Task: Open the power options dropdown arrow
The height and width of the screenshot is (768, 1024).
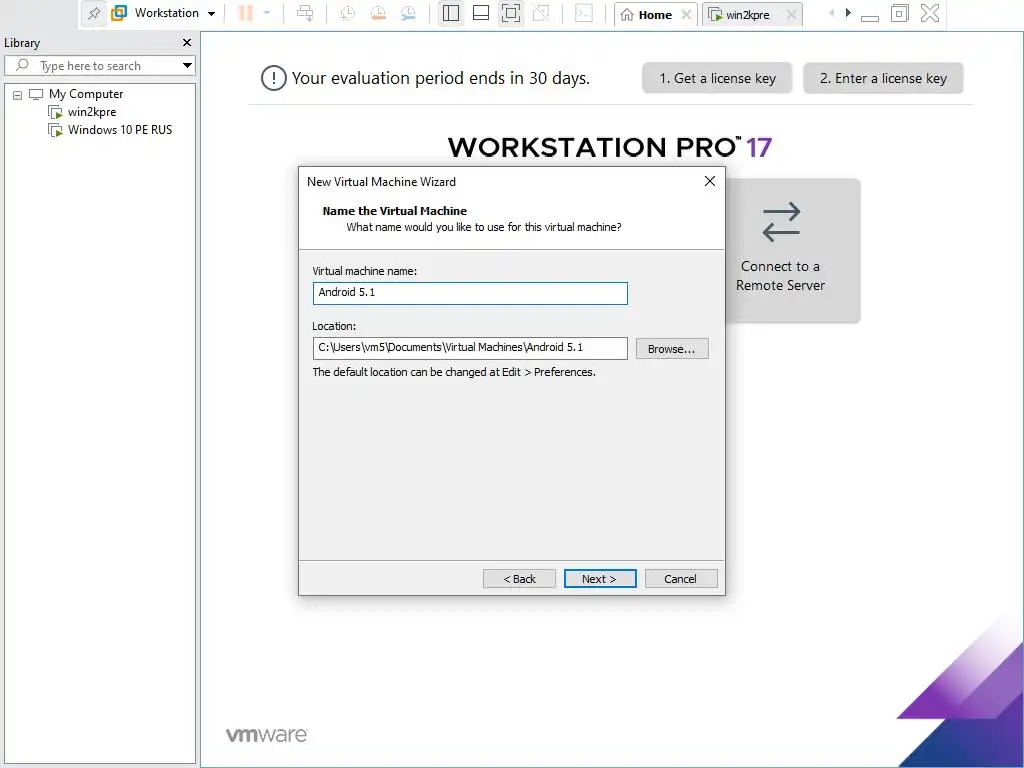Action: tap(266, 12)
